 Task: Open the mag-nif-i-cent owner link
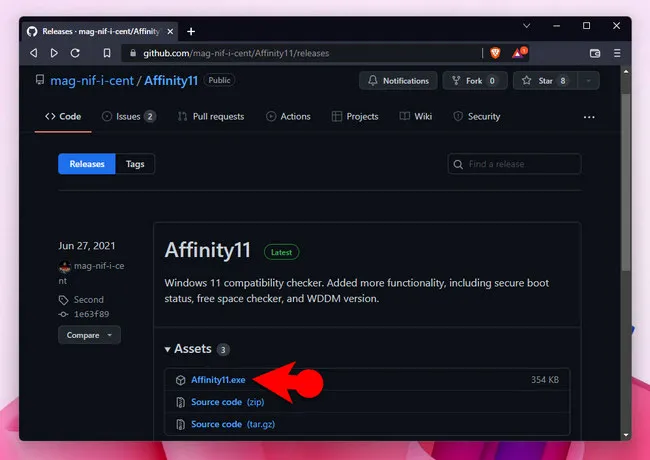point(92,80)
